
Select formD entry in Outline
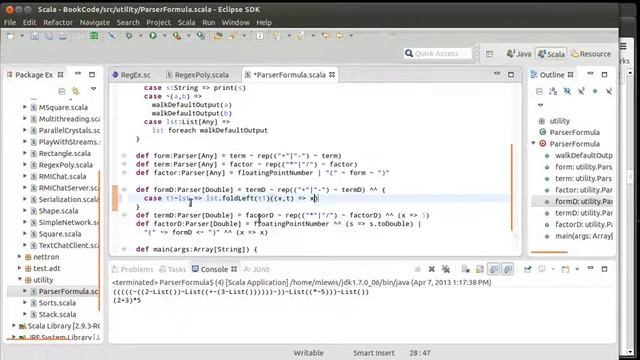(583, 201)
